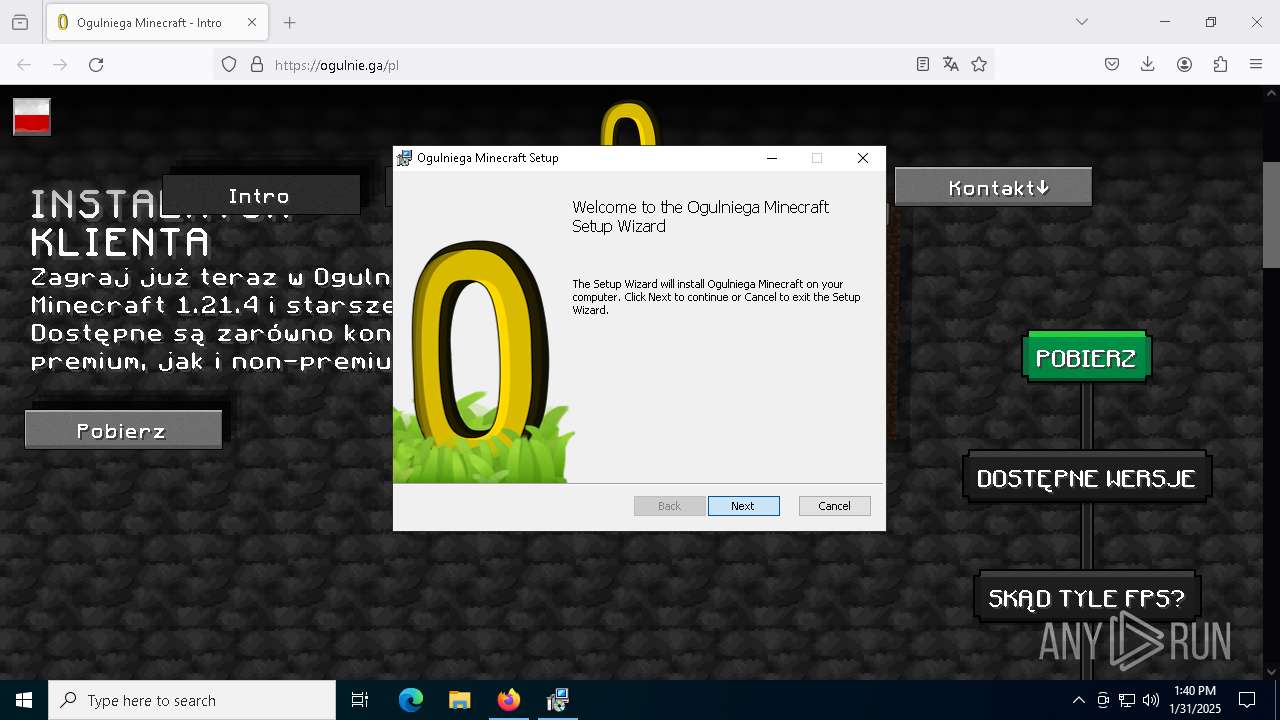Click the taskbar search box

click(x=192, y=700)
